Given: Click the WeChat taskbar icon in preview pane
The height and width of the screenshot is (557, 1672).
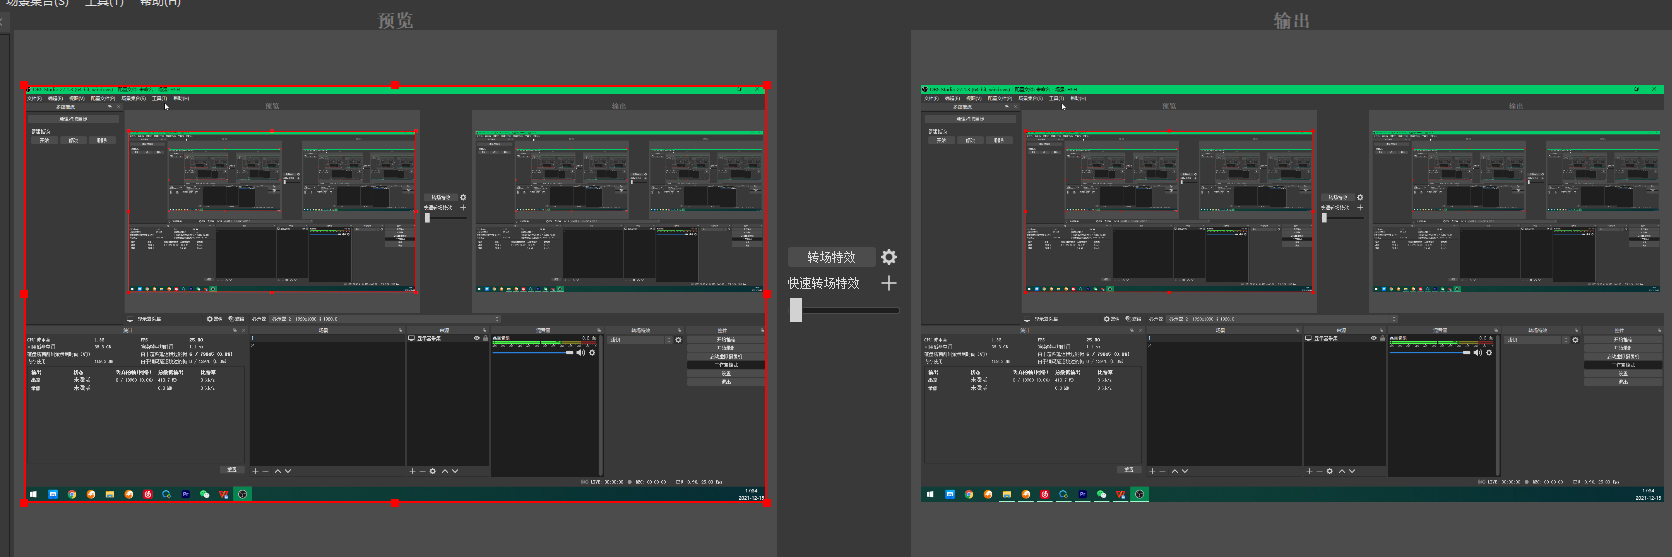Looking at the screenshot, I should [204, 494].
